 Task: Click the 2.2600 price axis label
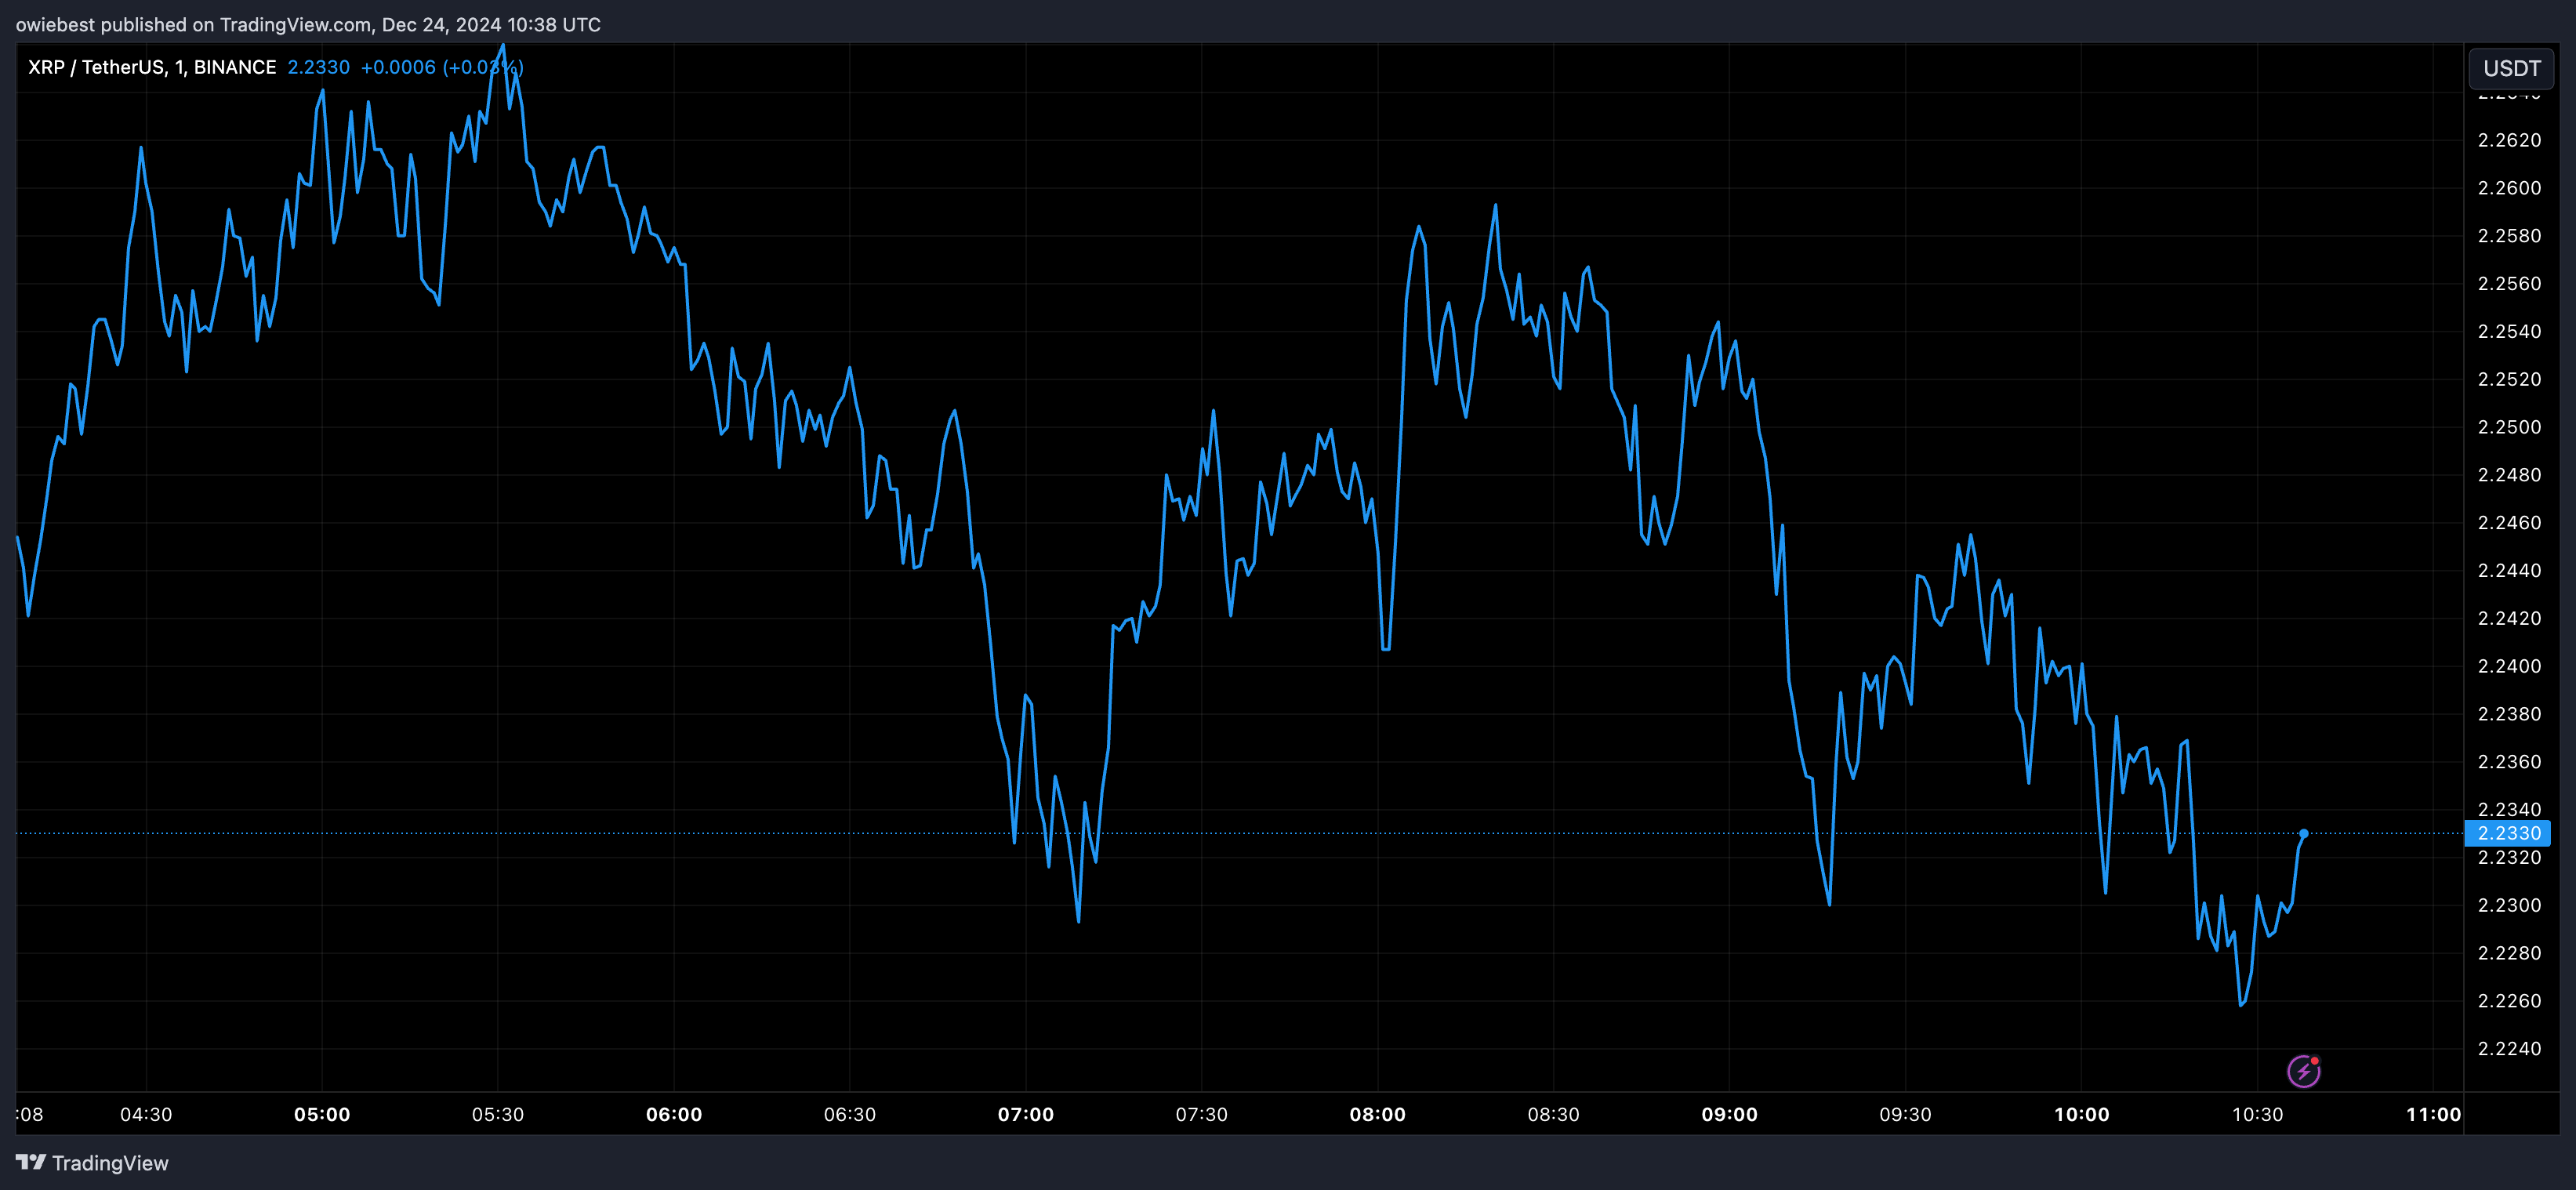coord(2509,188)
